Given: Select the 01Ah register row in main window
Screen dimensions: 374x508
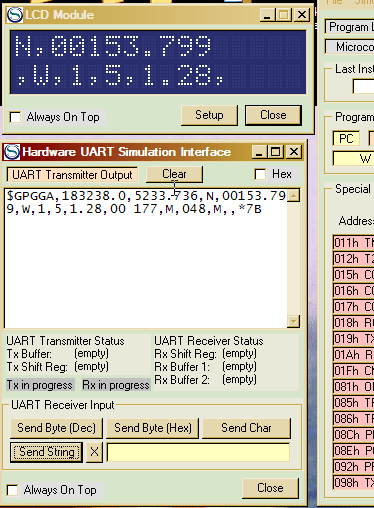Looking at the screenshot, I should pos(353,355).
